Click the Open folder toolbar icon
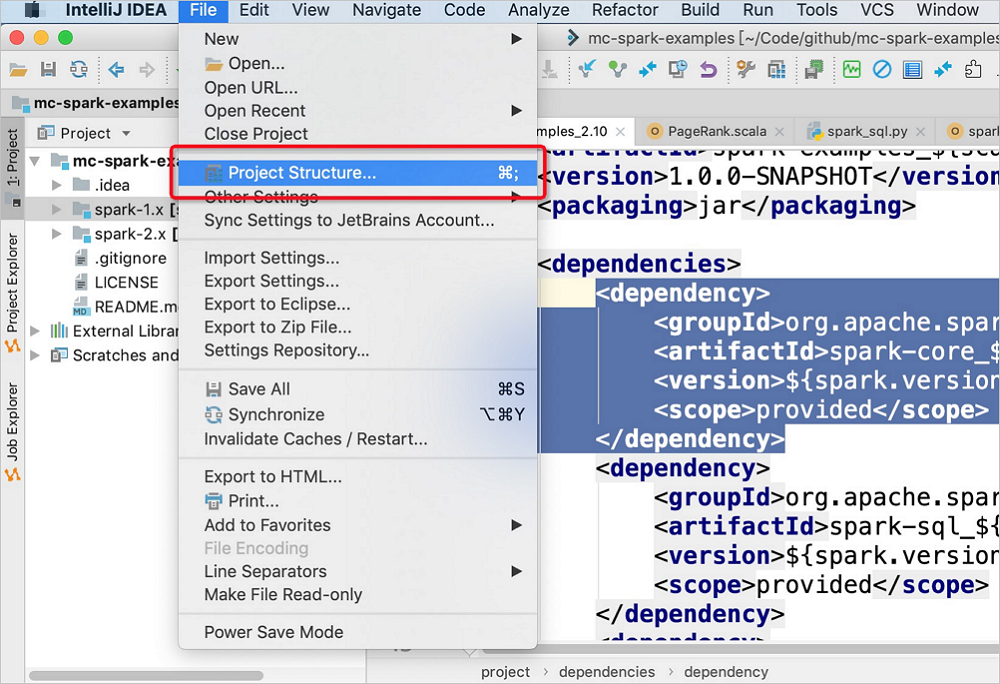 18,69
